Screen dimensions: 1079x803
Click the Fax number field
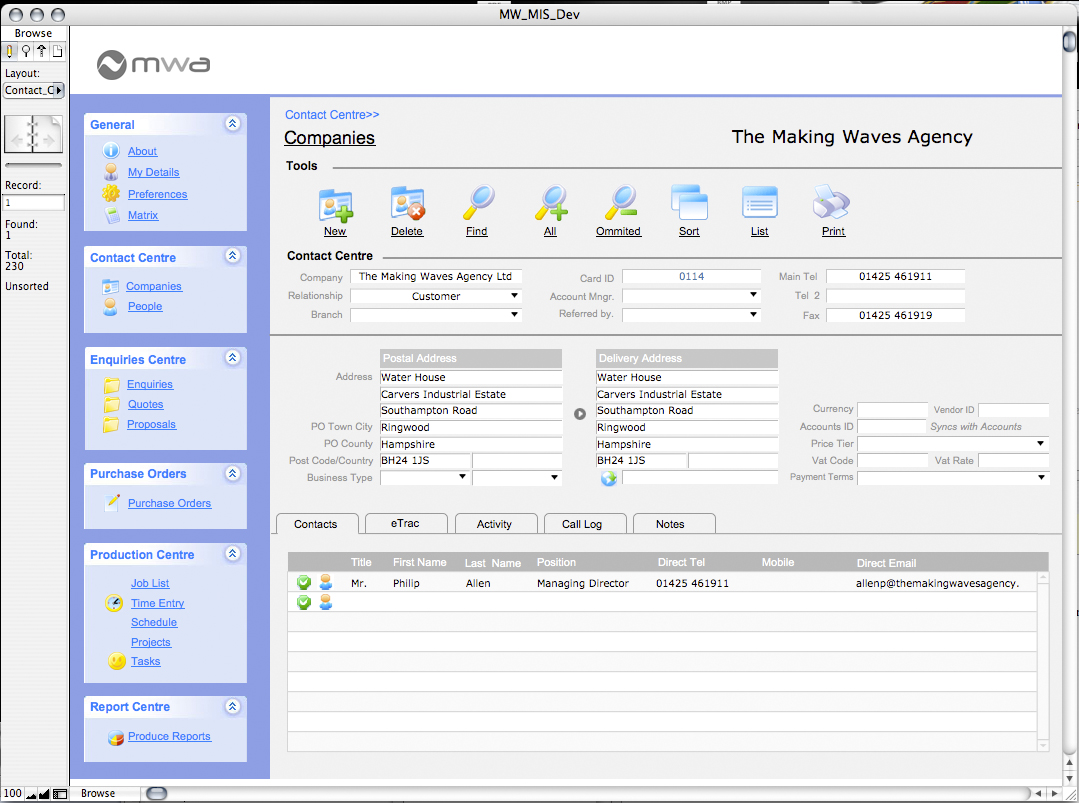point(895,315)
